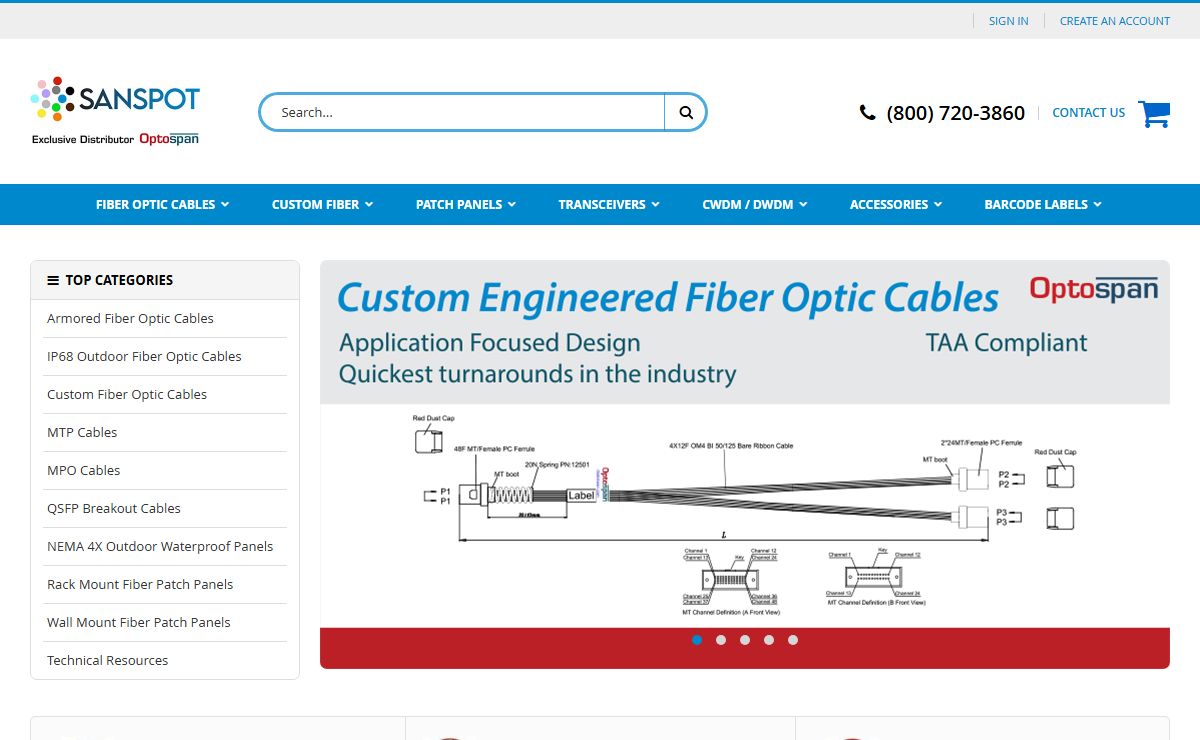Screen dimensions: 1200x740
Task: Expand the Custom Fiber menu
Action: (x=322, y=204)
